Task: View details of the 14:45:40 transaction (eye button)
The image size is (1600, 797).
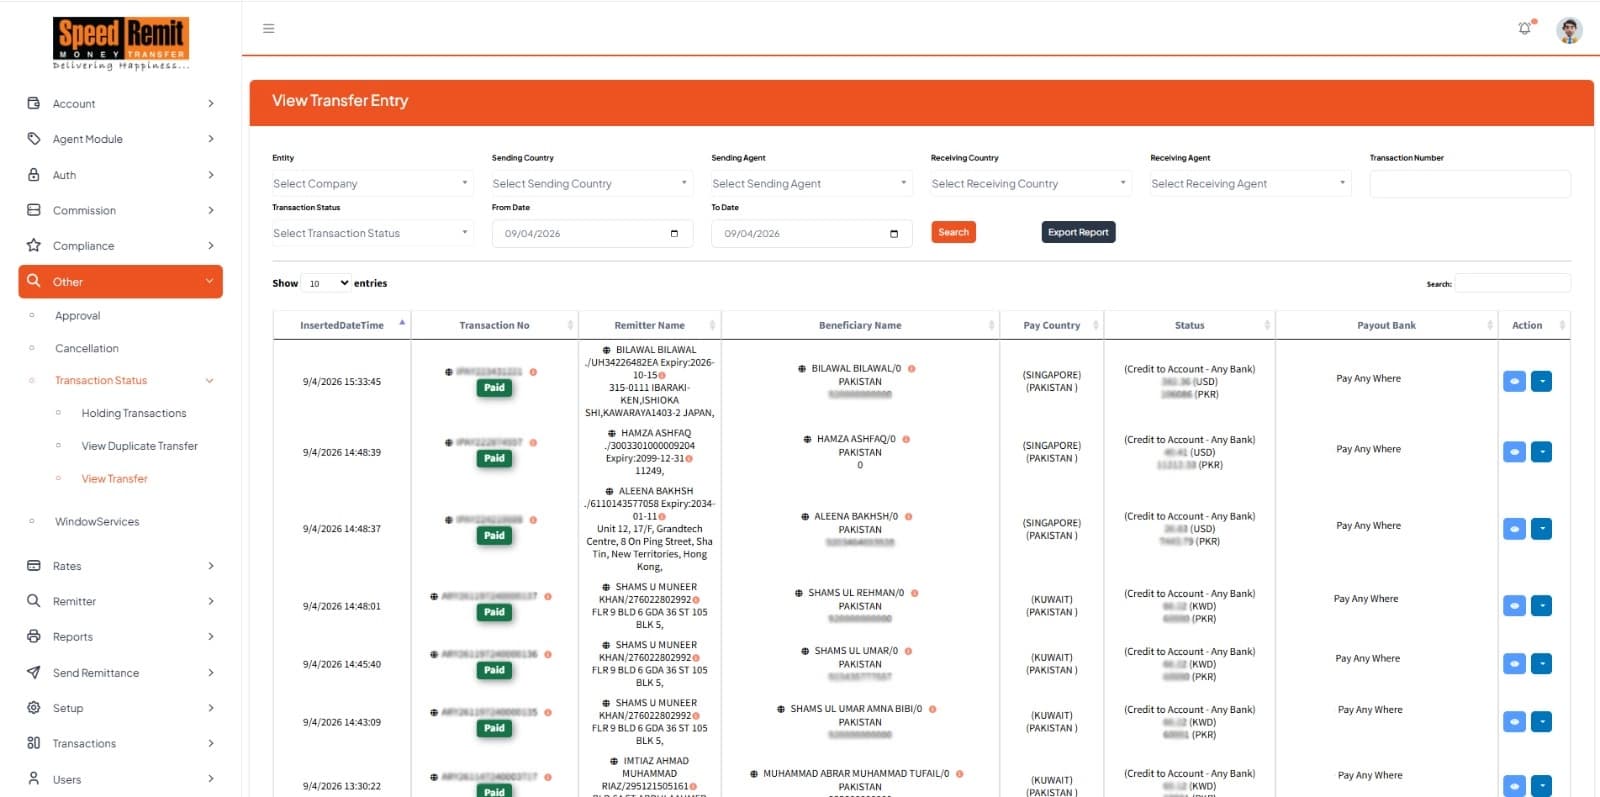Action: [x=1514, y=663]
